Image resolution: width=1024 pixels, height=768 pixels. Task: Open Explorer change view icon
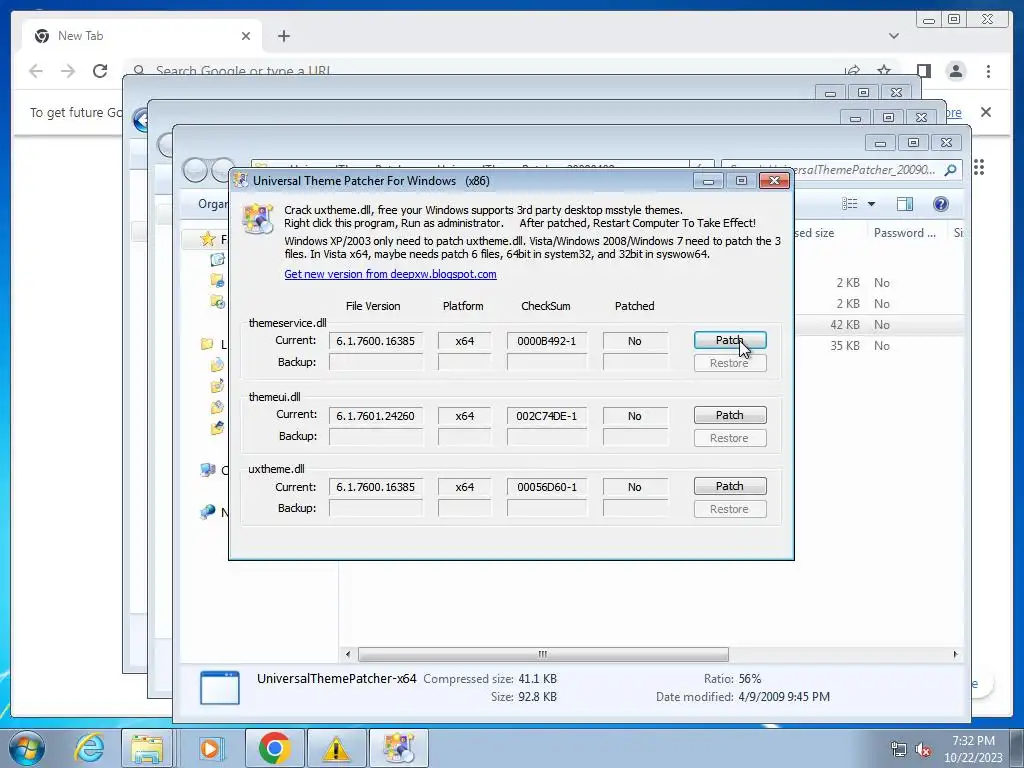pyautogui.click(x=850, y=204)
